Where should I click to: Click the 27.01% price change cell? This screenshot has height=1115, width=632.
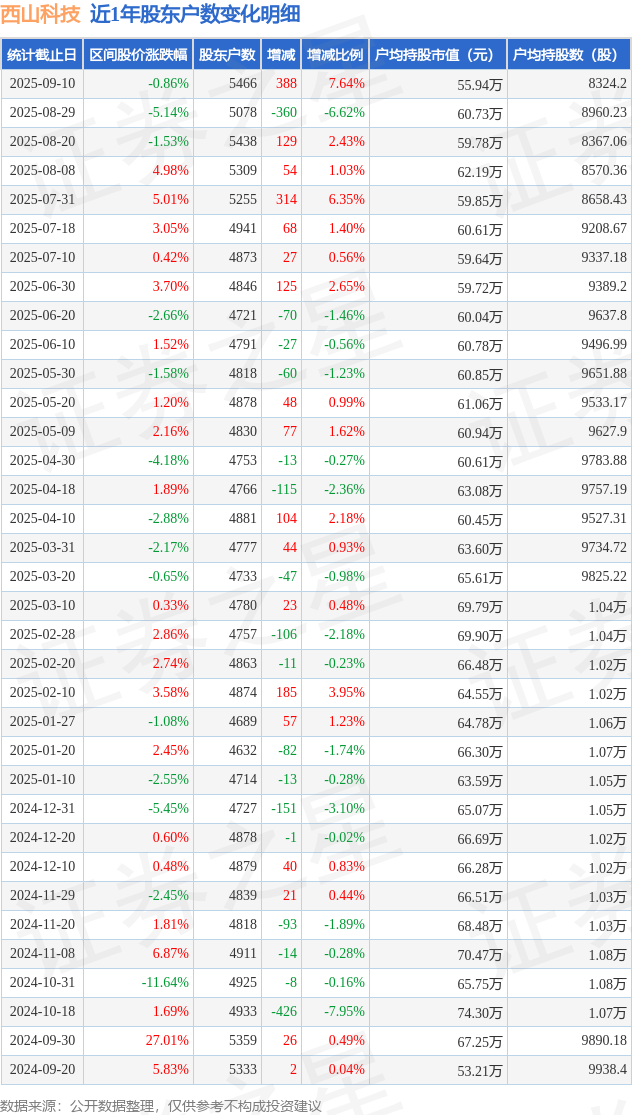167,1041
